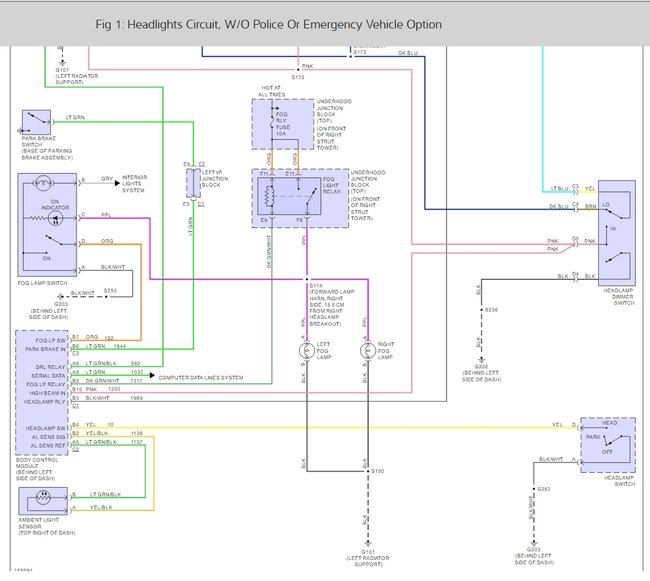Click the figure title Headlights Circuit text
650x581 pixels.
[x=268, y=24]
